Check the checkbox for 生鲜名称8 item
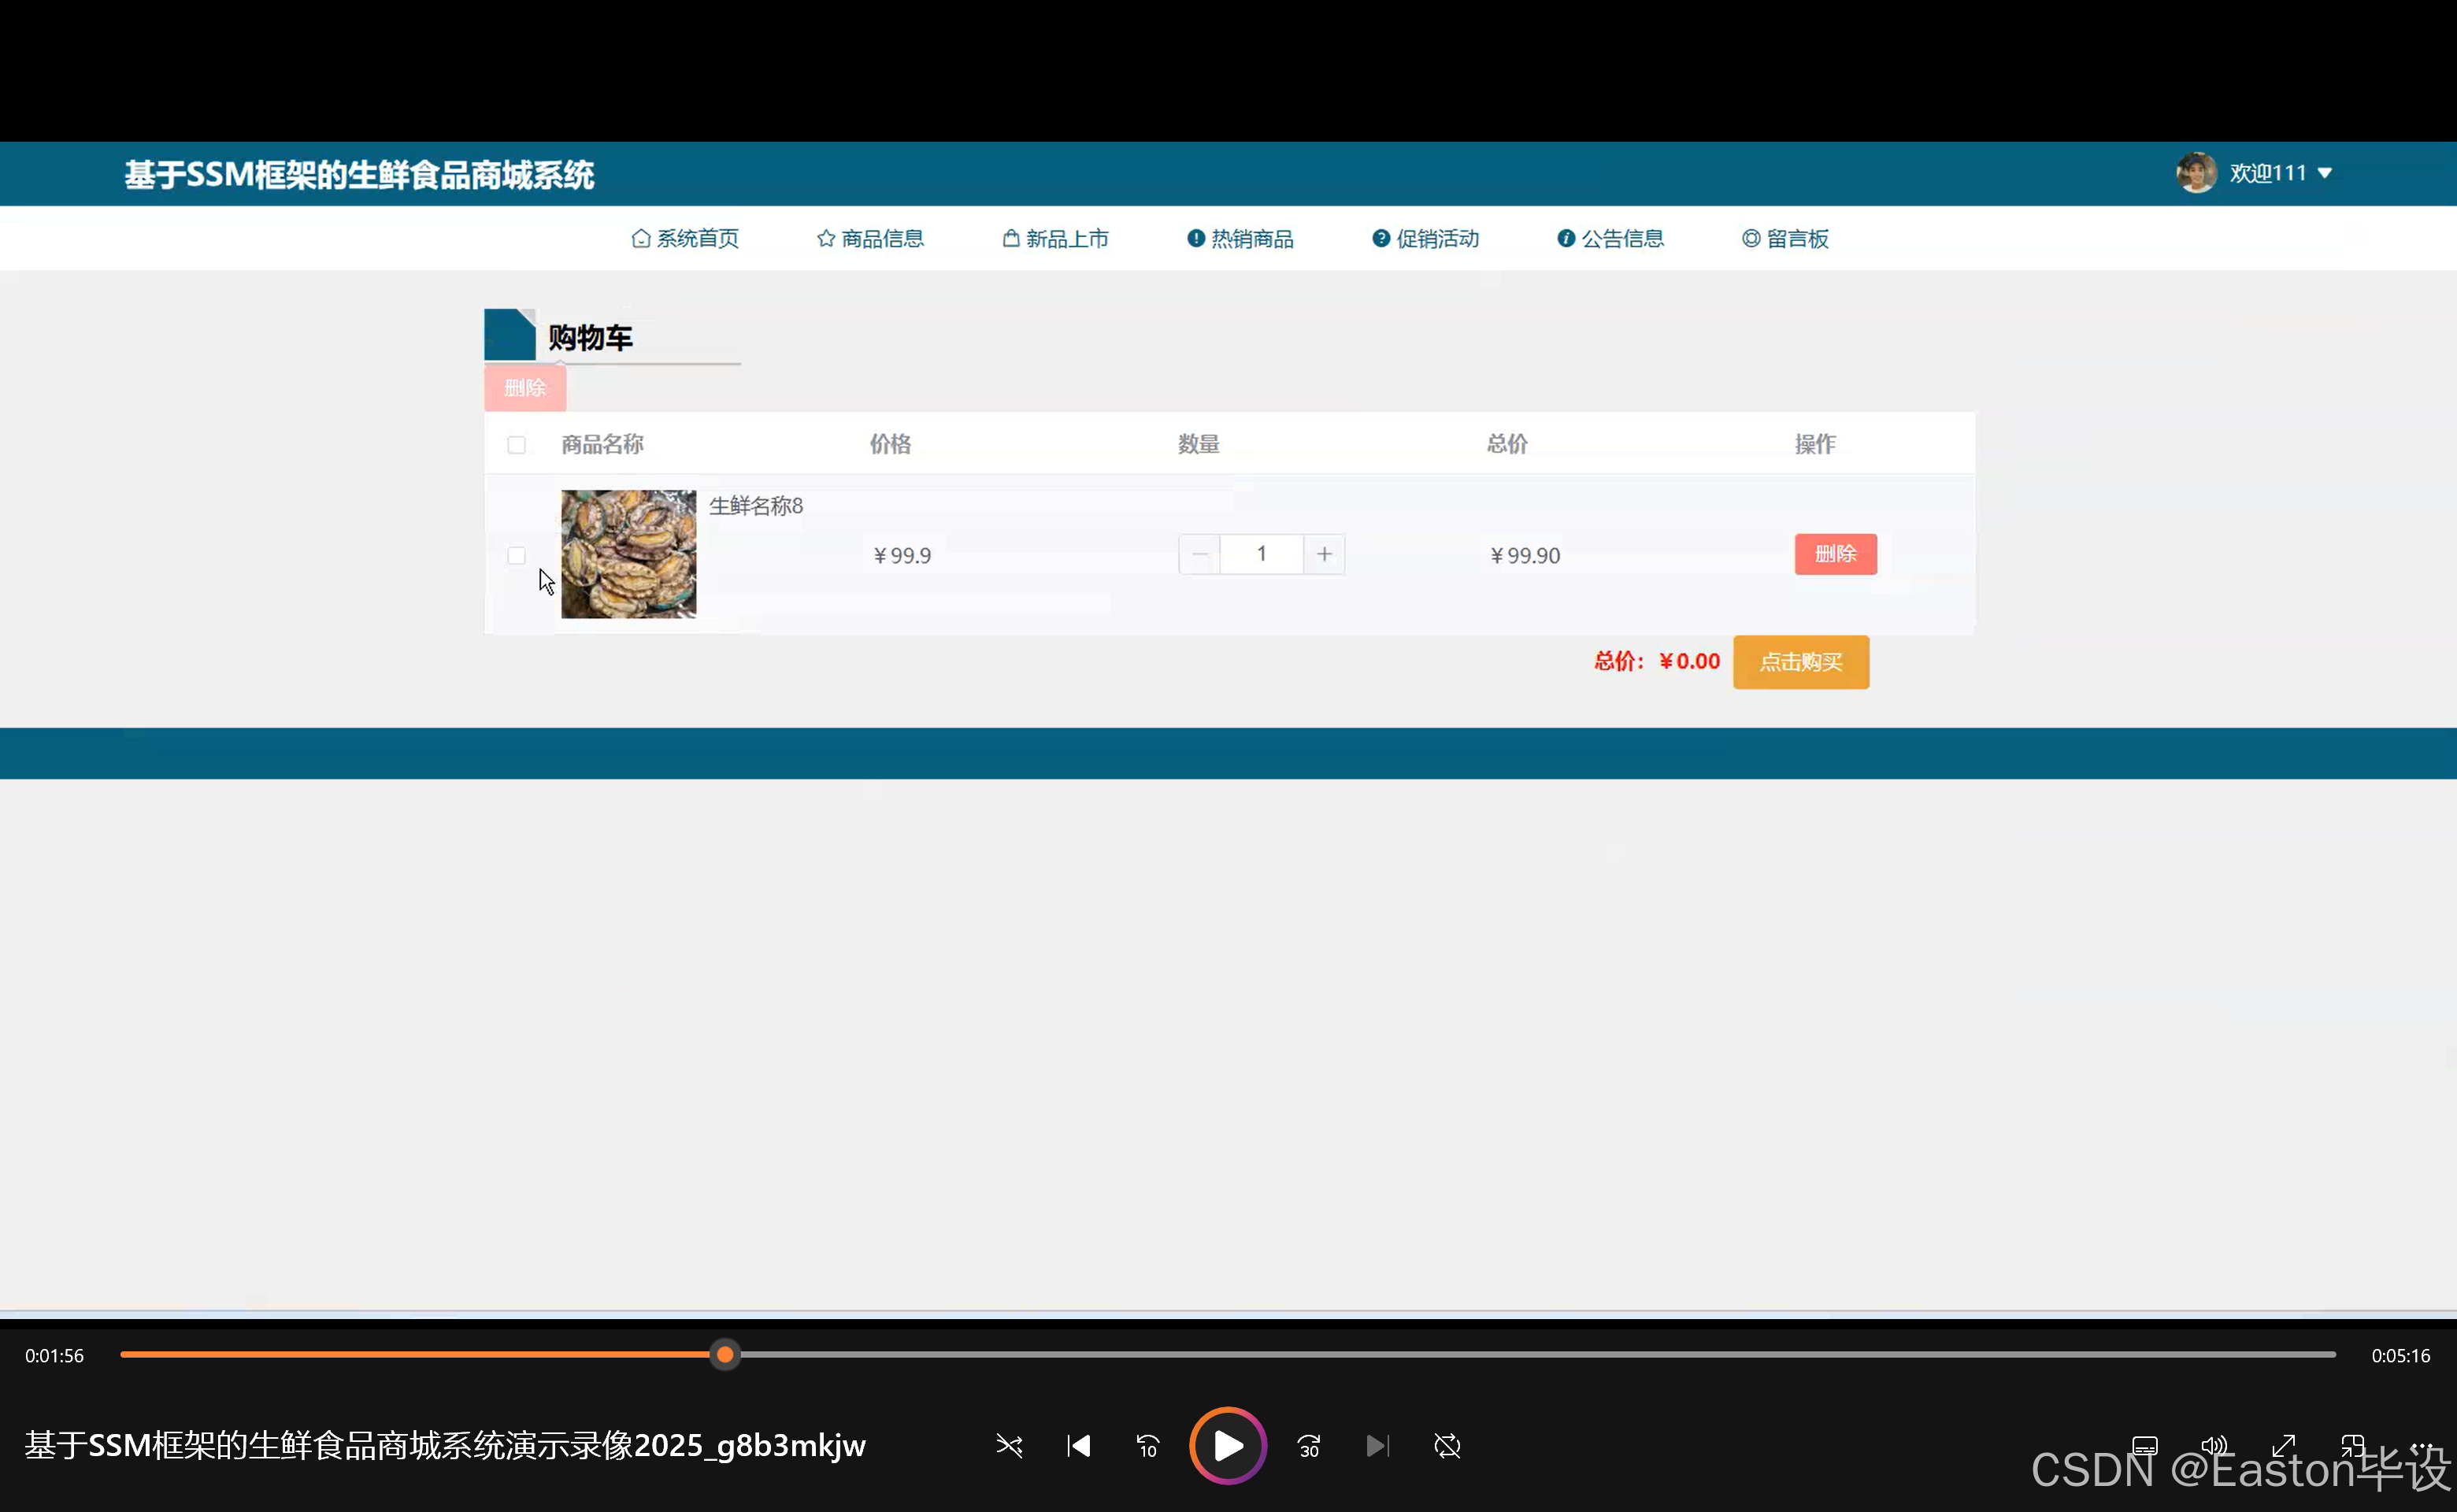 [516, 555]
